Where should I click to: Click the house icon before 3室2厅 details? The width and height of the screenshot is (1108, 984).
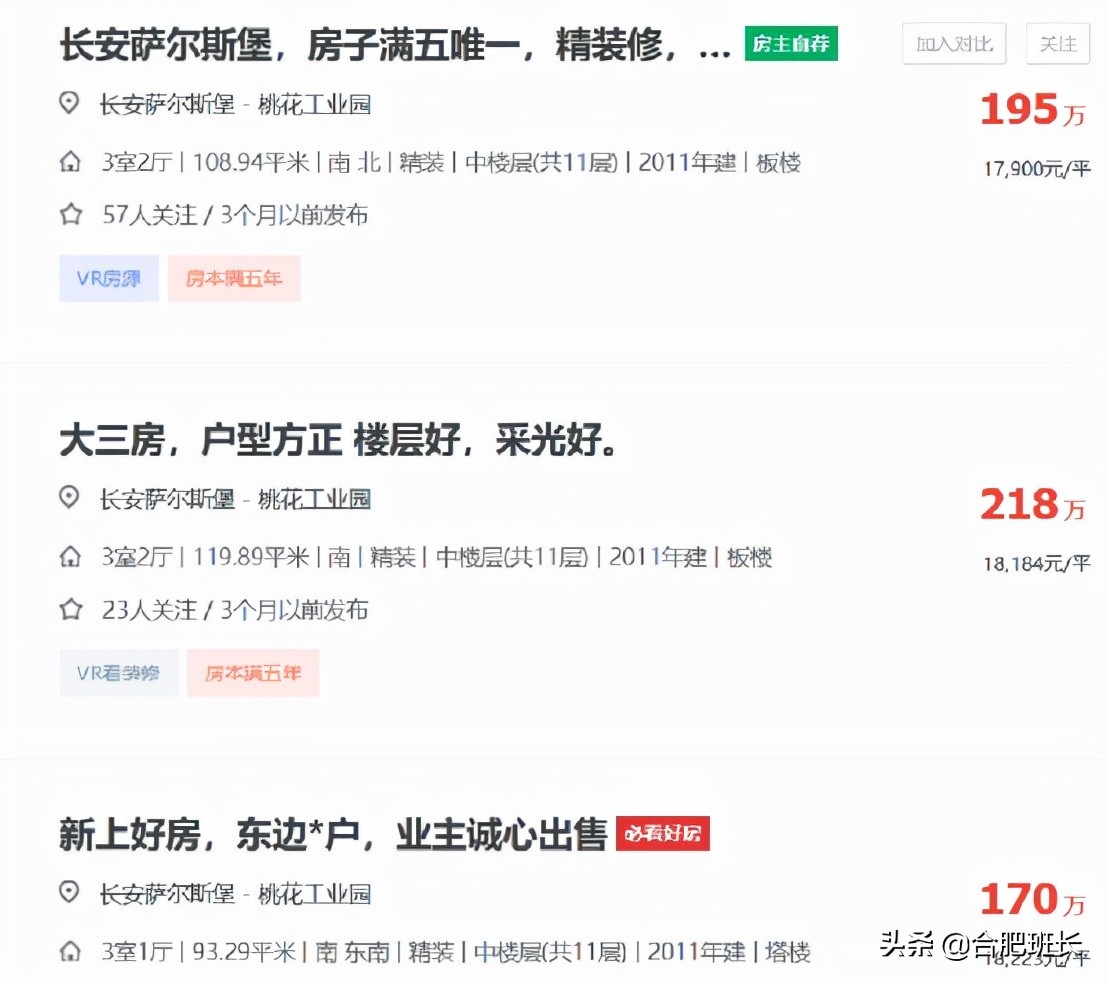pos(68,161)
